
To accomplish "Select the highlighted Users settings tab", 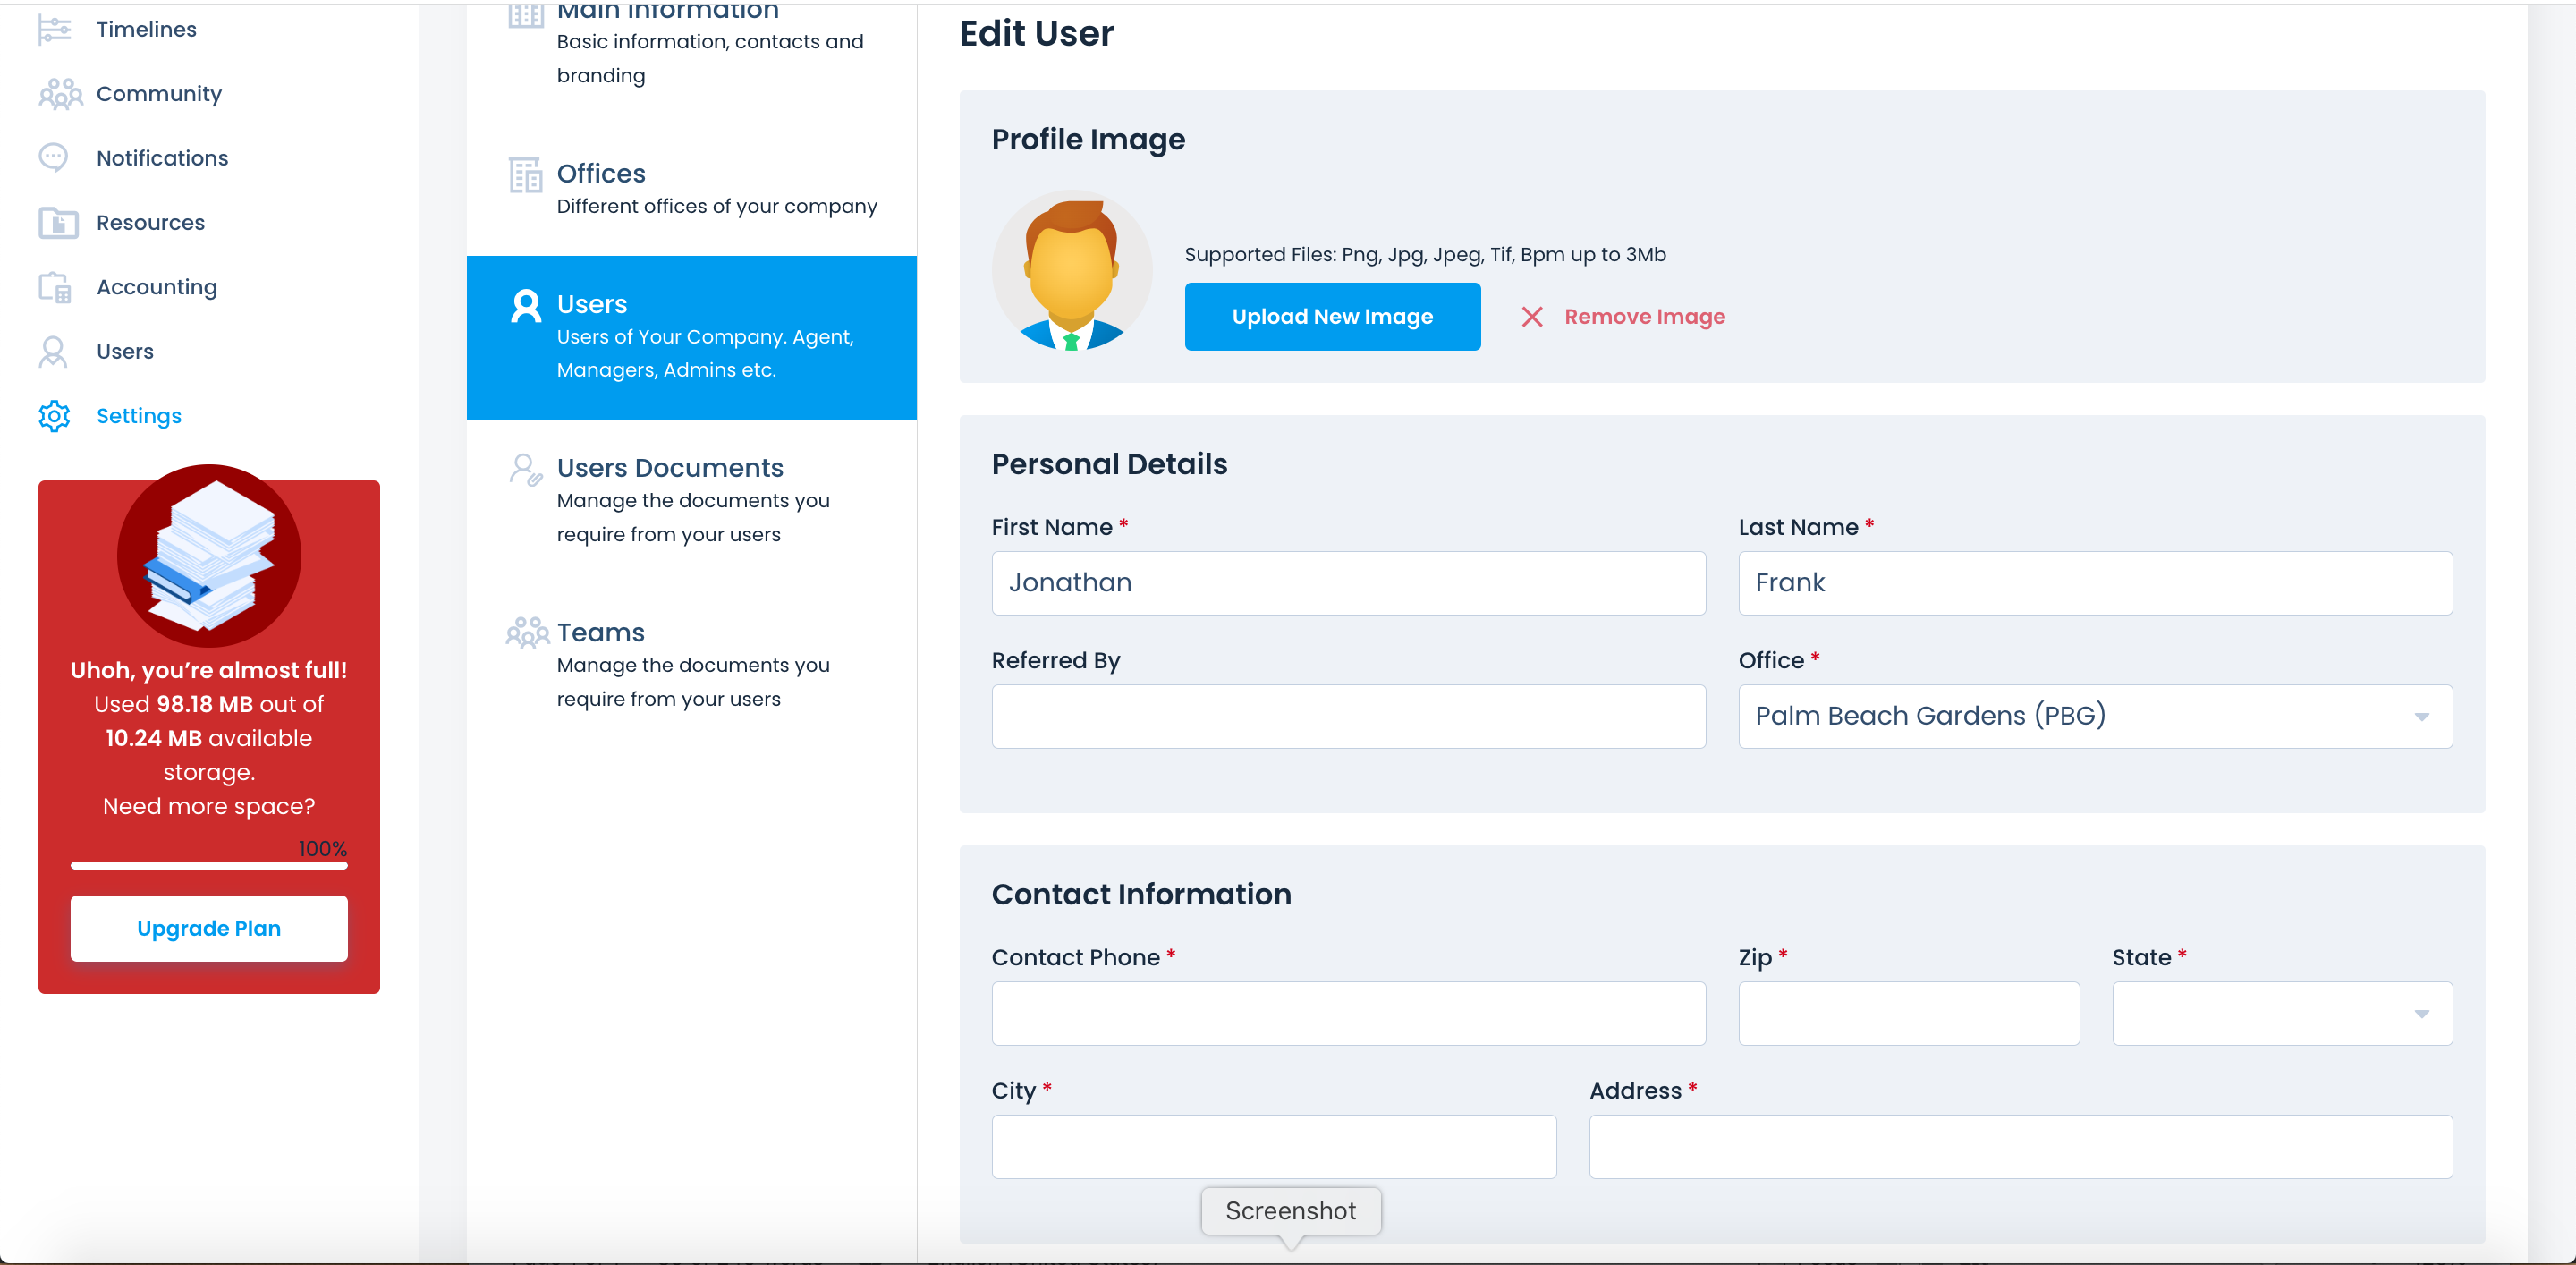I will click(691, 337).
